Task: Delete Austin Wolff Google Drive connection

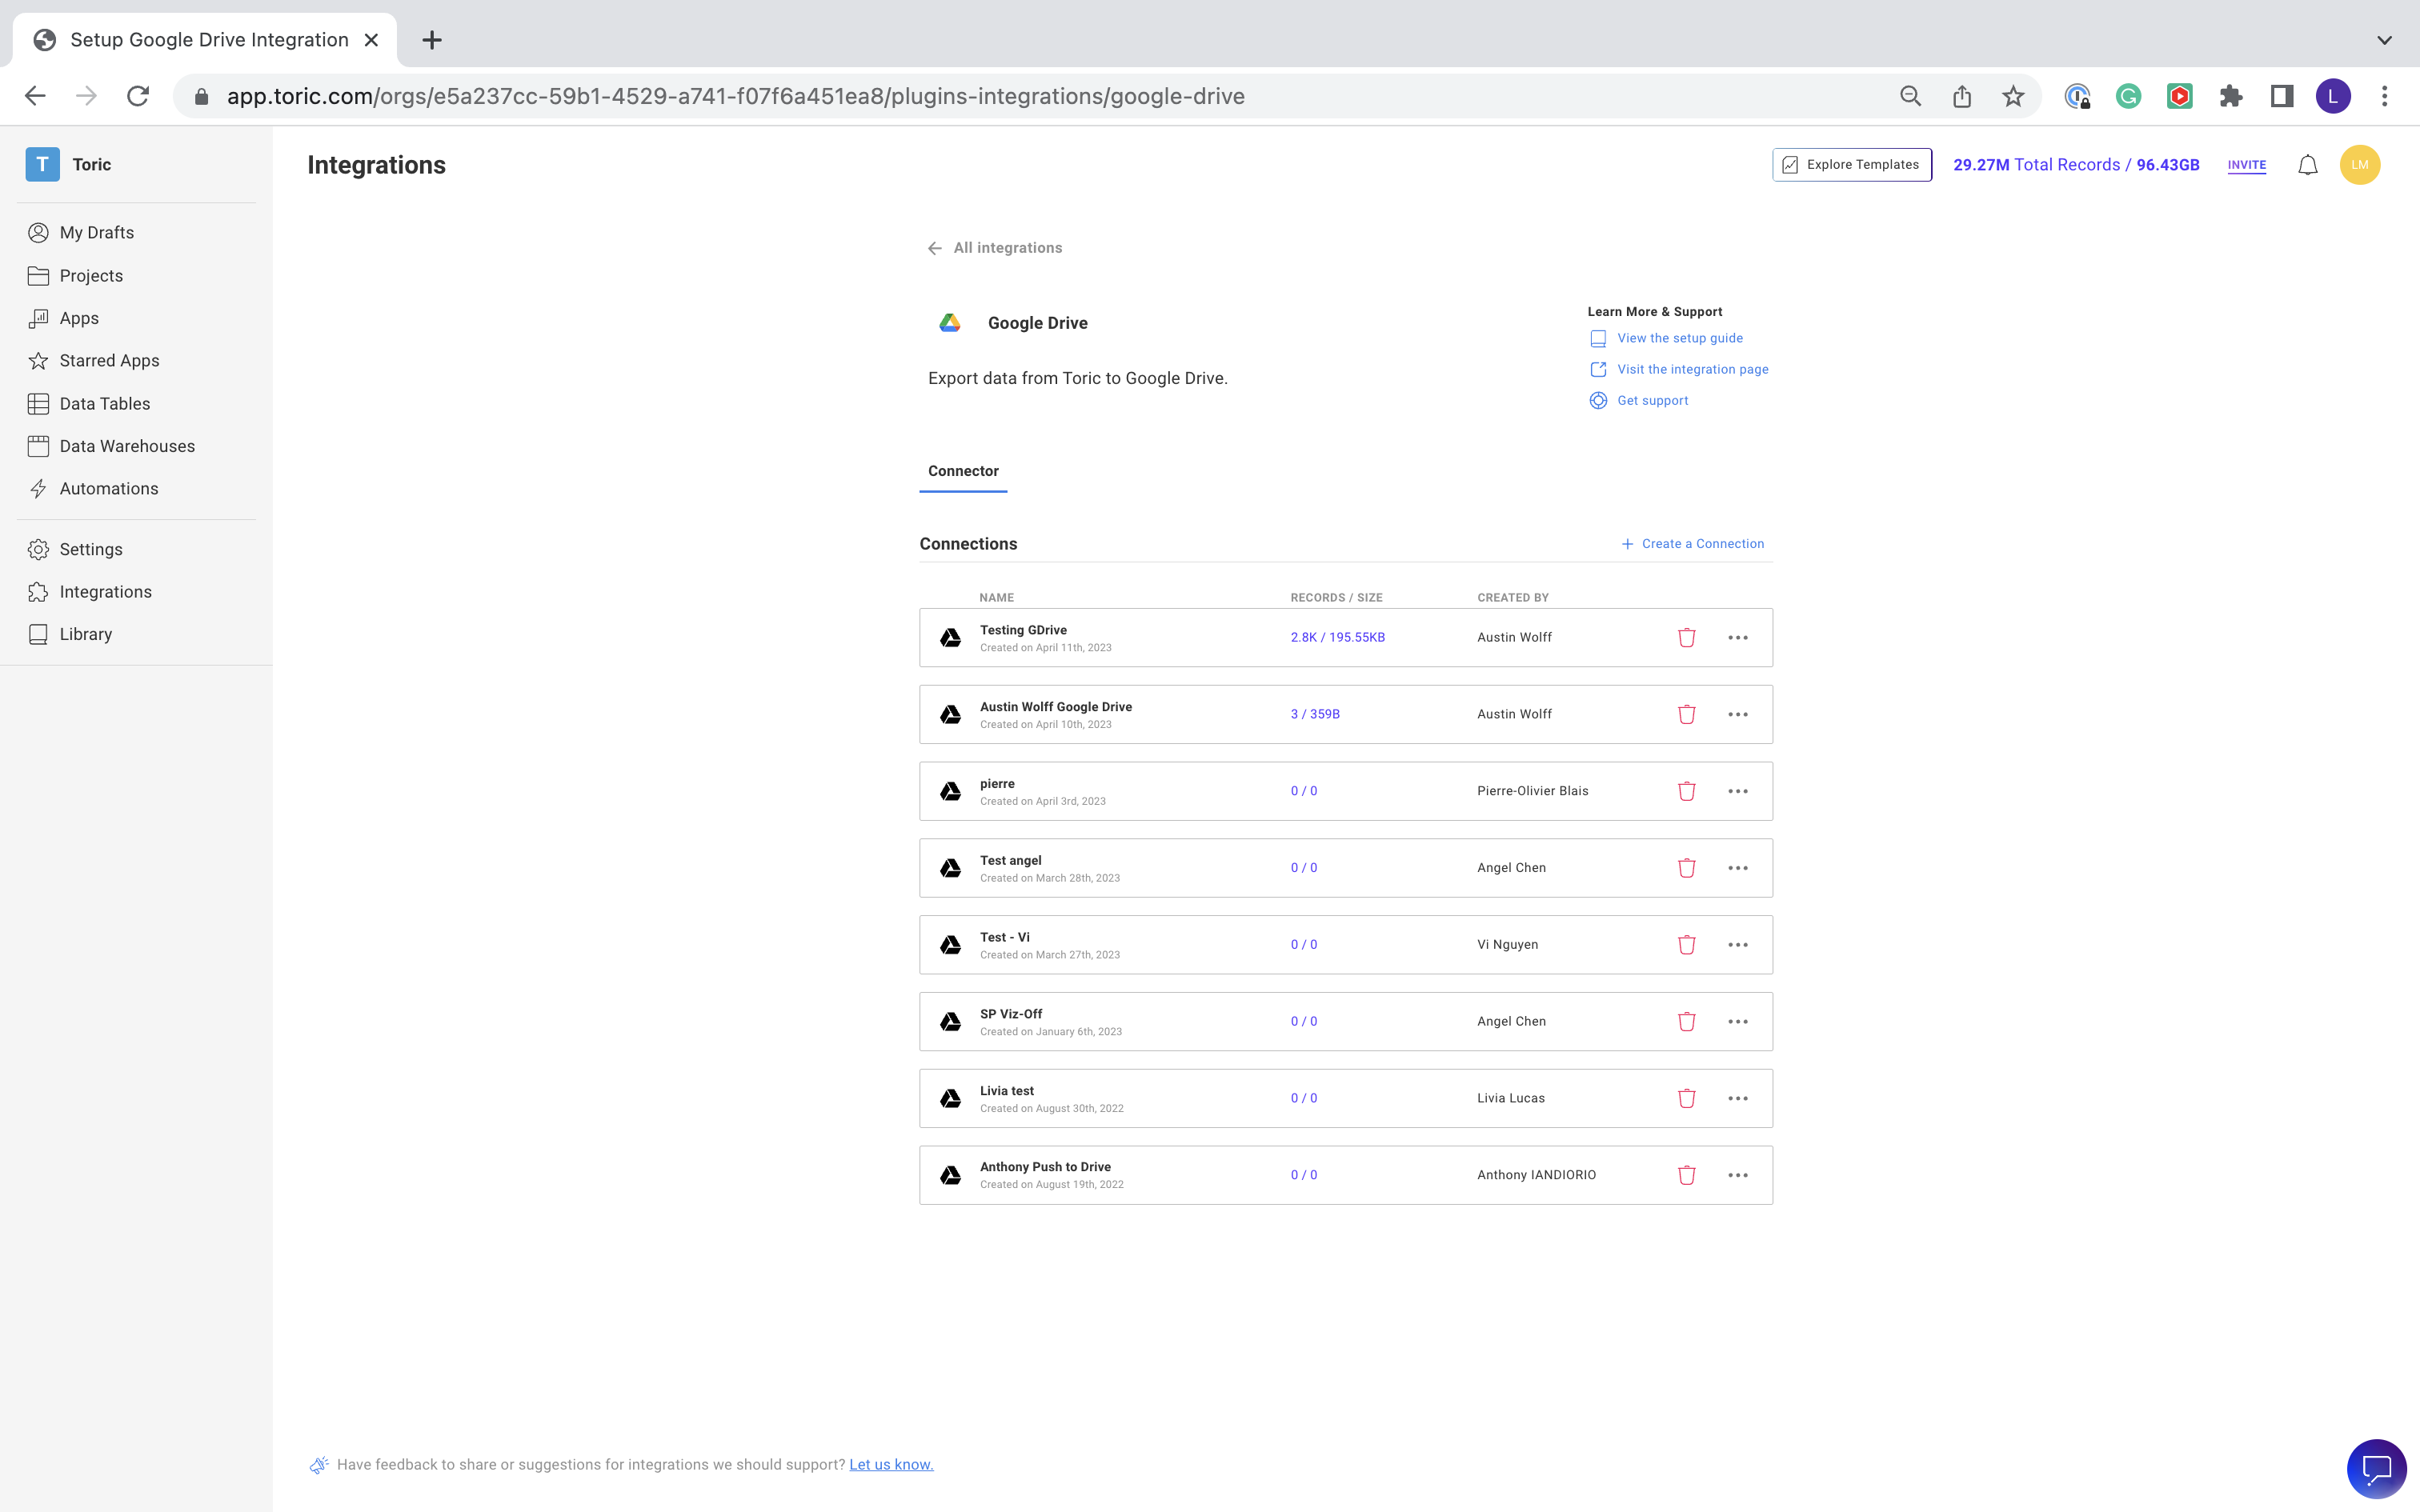Action: point(1686,714)
